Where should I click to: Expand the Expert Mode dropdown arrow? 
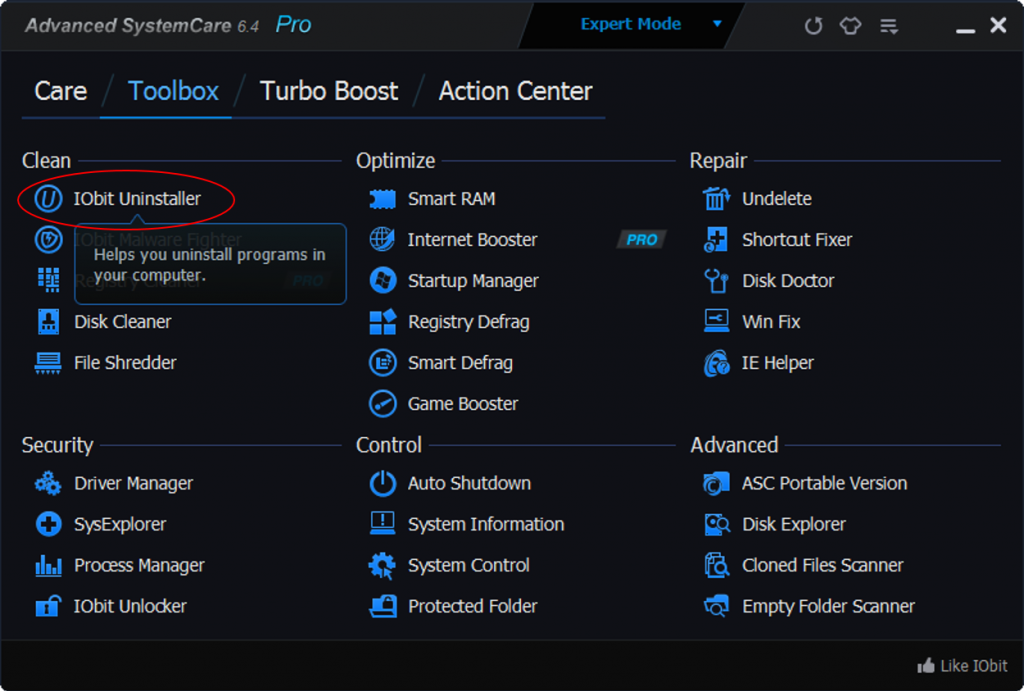[717, 24]
